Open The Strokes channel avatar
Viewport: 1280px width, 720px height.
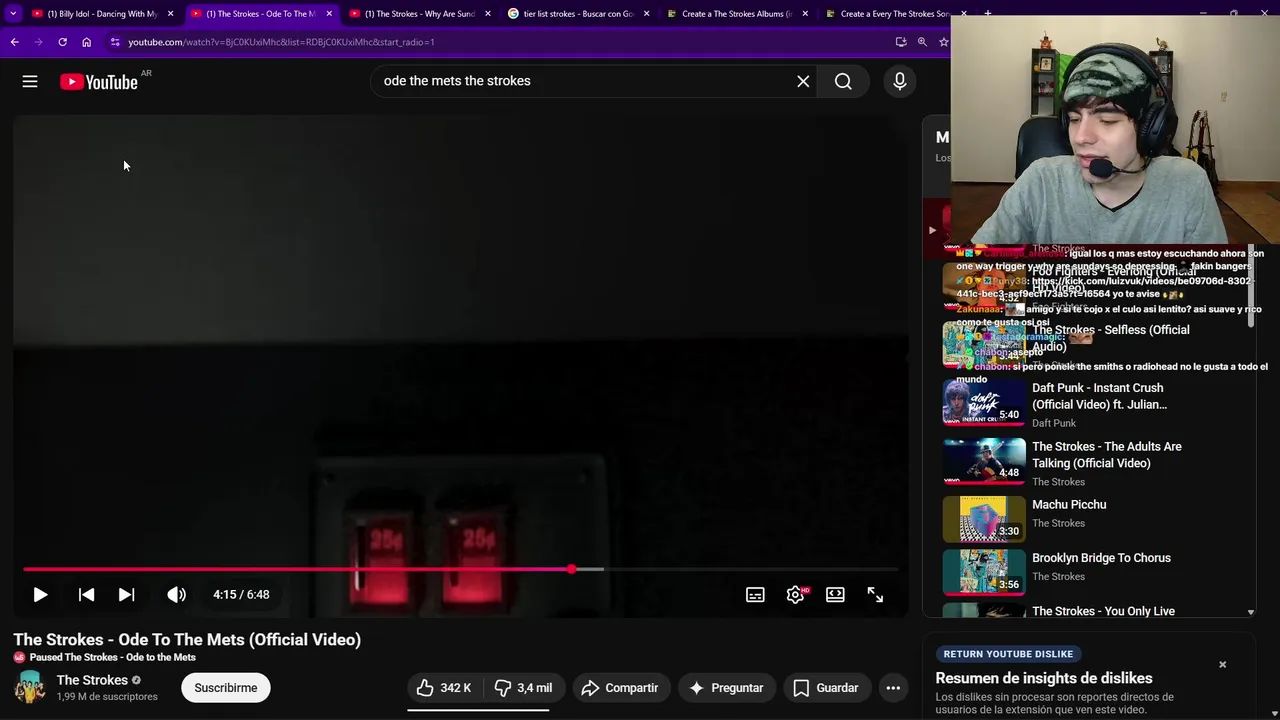click(29, 687)
